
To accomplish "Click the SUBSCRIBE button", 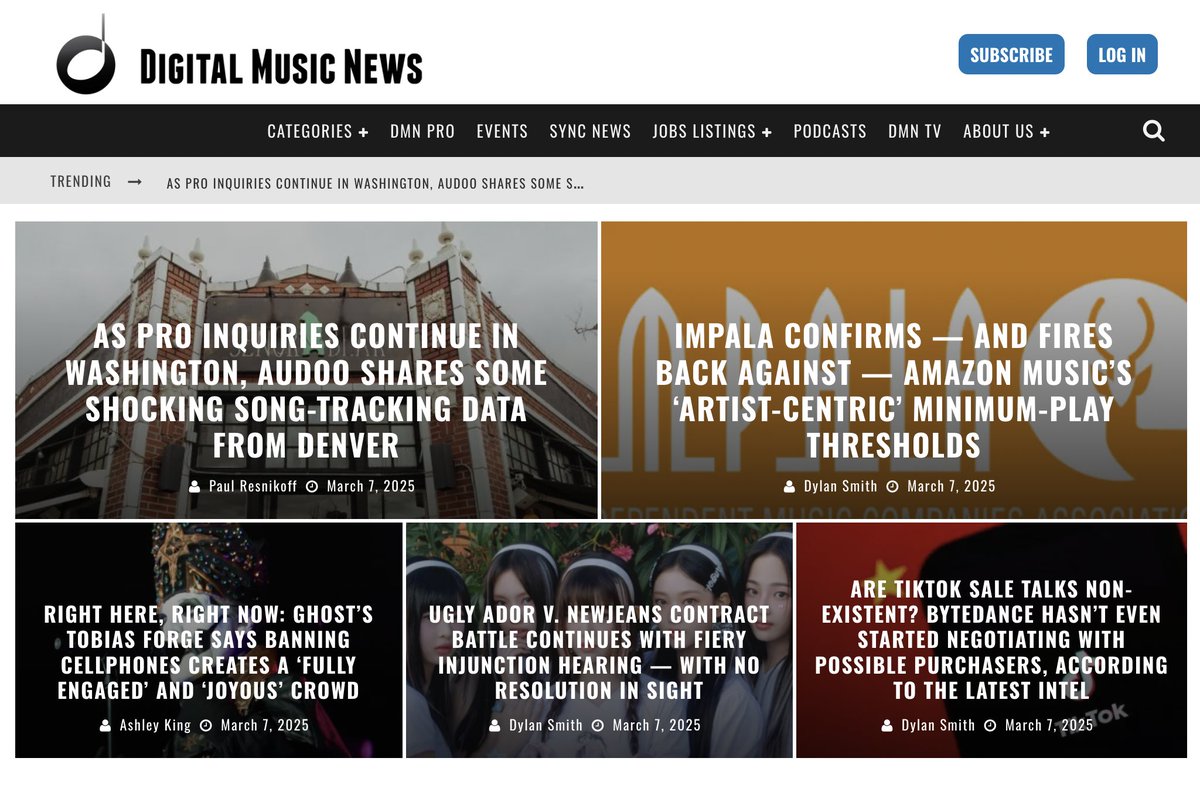I will click(x=1011, y=55).
